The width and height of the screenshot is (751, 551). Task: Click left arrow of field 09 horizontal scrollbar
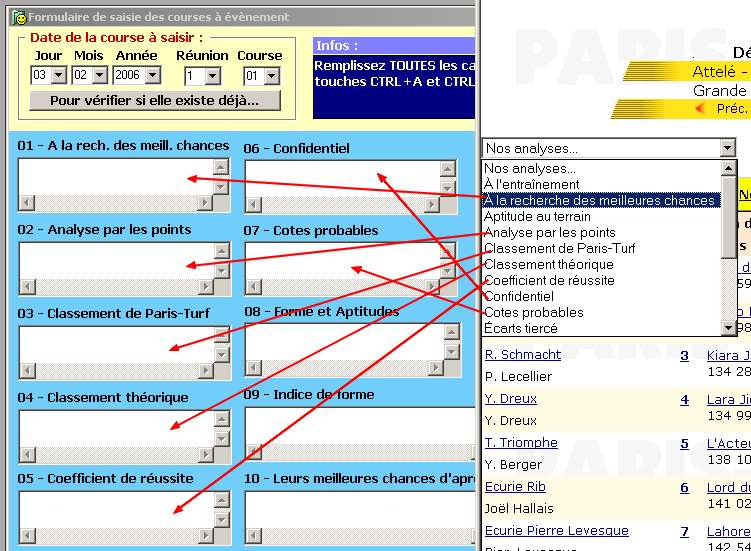click(254, 451)
